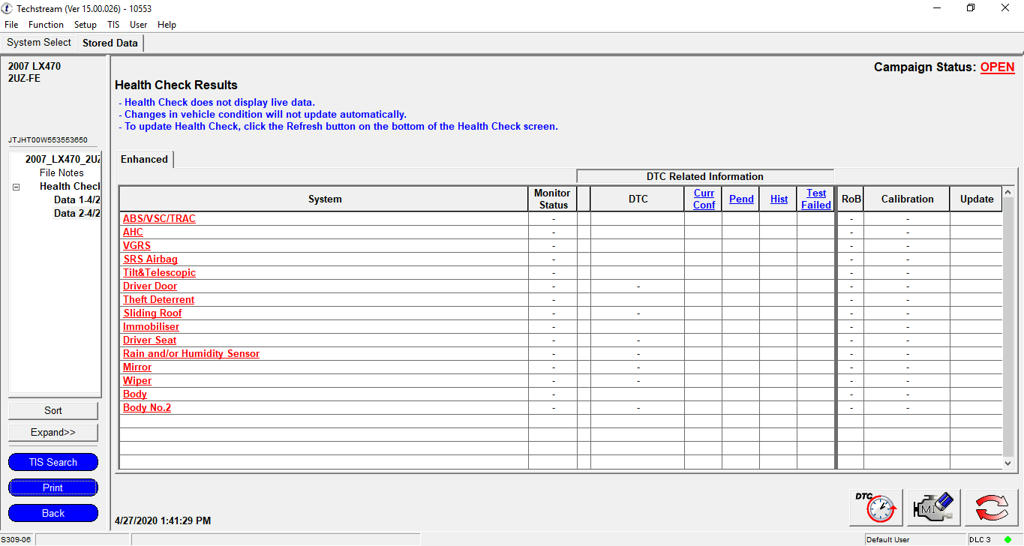Open the Sliding Roof system link
The height and width of the screenshot is (546, 1024).
click(x=152, y=313)
